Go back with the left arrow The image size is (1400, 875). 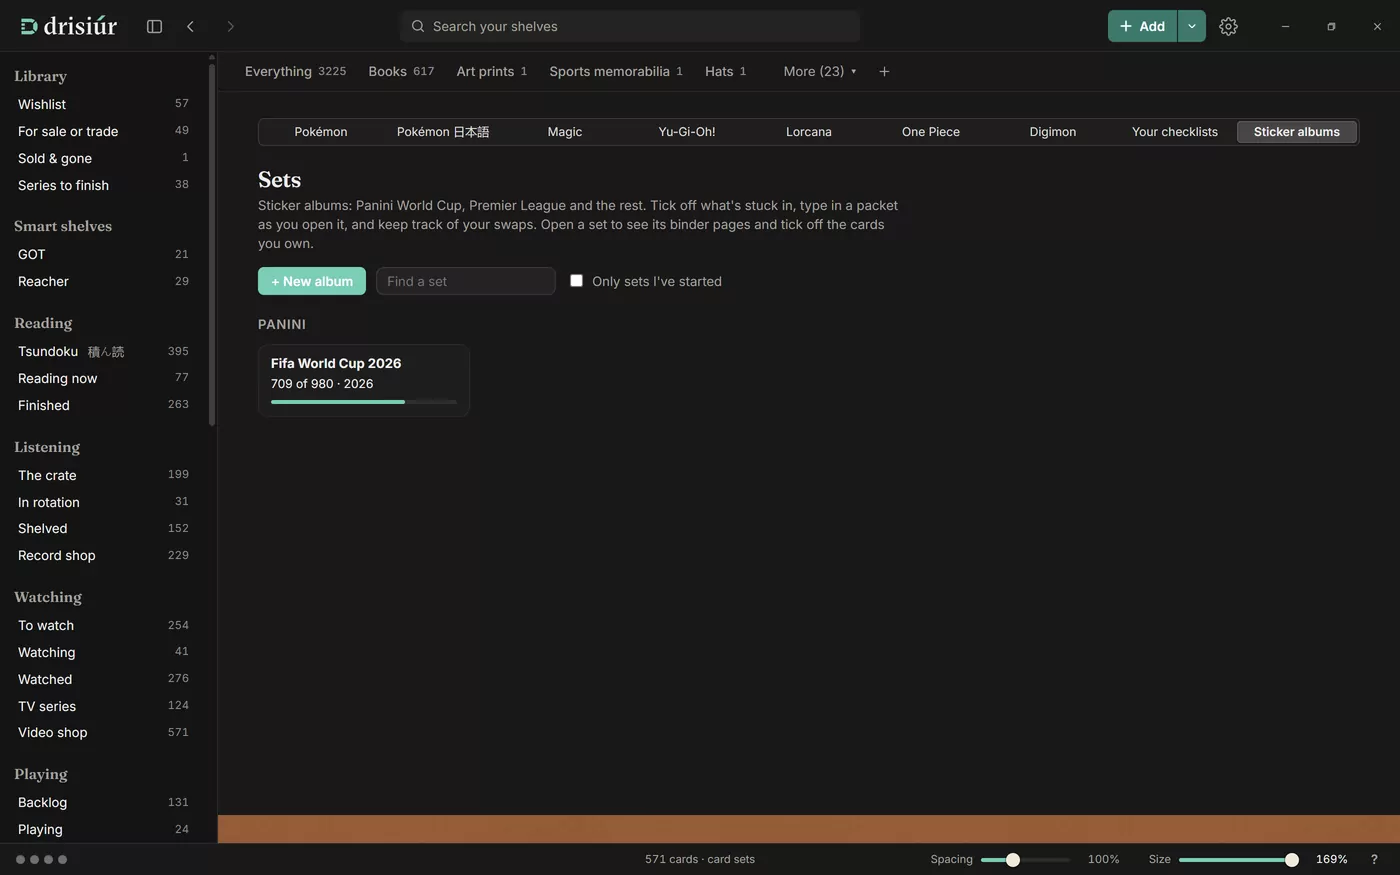click(190, 26)
